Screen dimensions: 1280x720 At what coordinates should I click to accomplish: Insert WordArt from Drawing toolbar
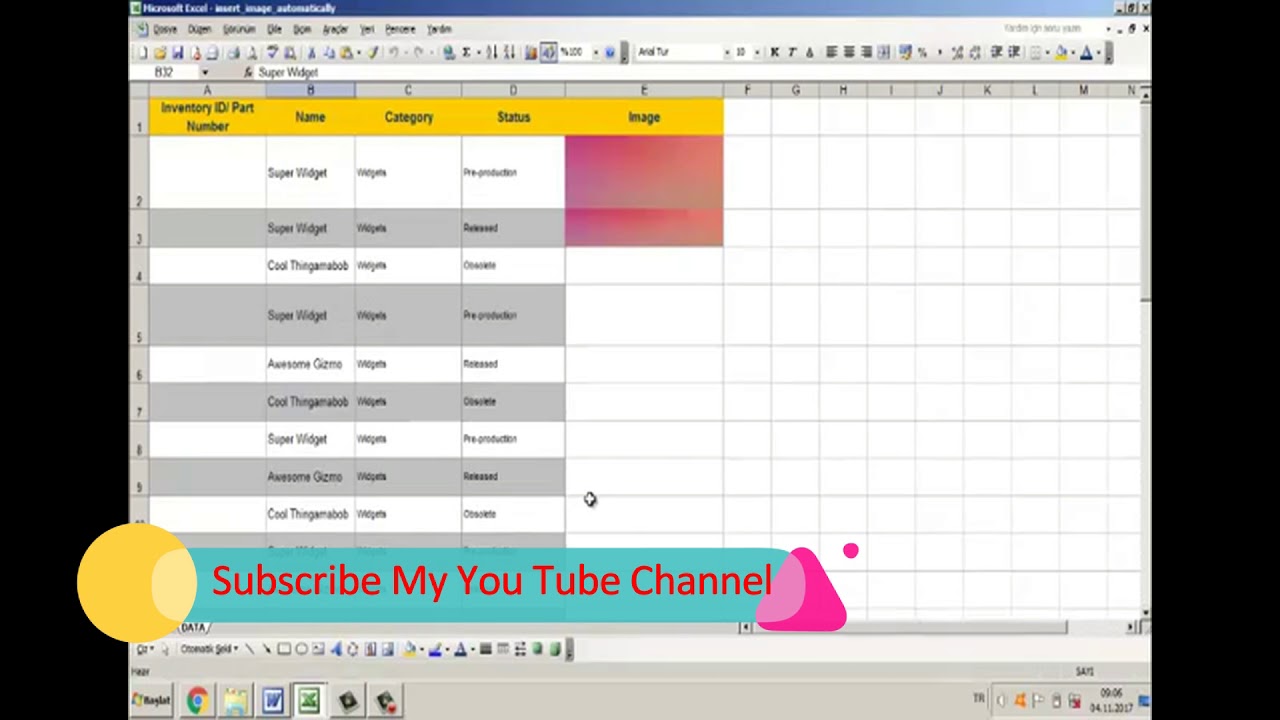click(x=336, y=649)
